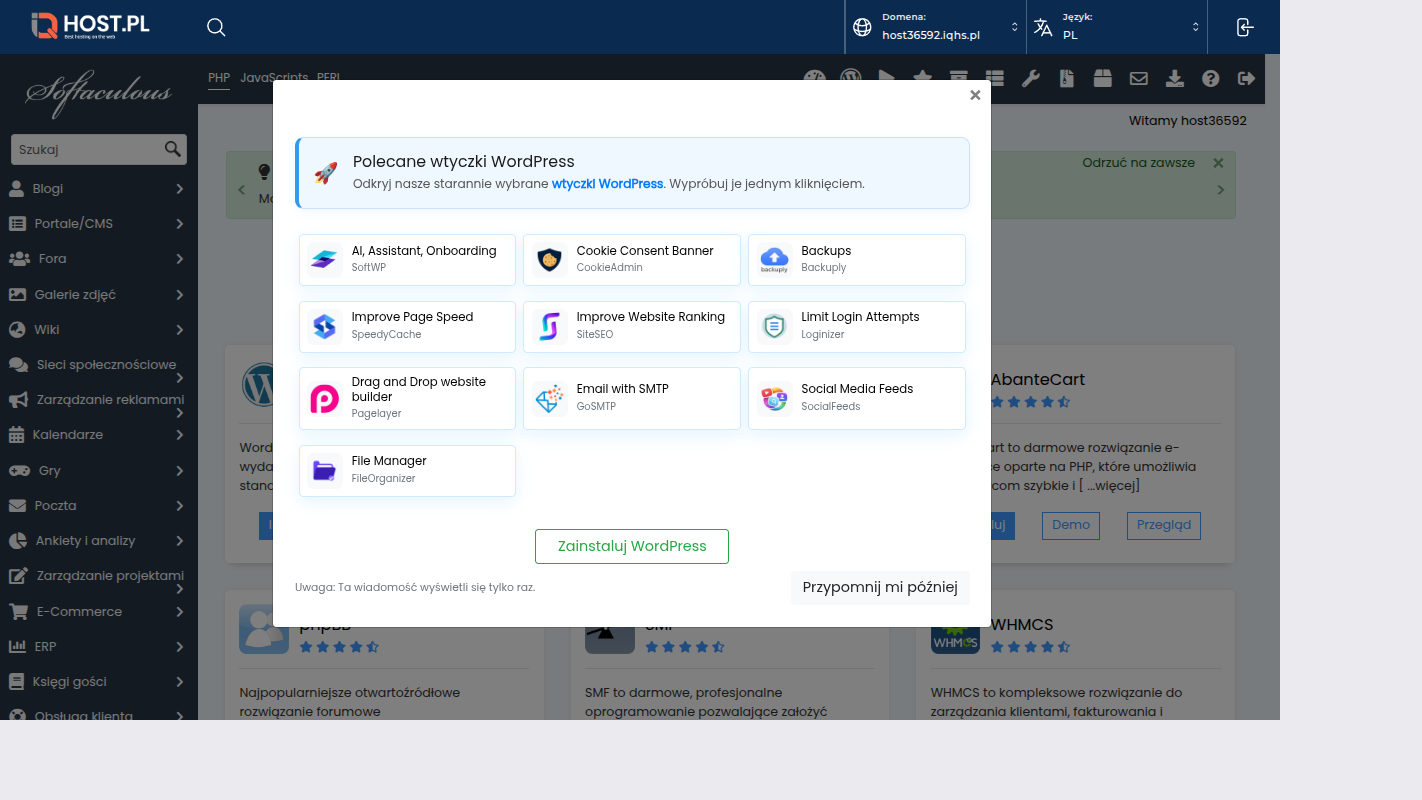Click the AbanteCart Demo button
1422x800 pixels.
click(x=1071, y=526)
